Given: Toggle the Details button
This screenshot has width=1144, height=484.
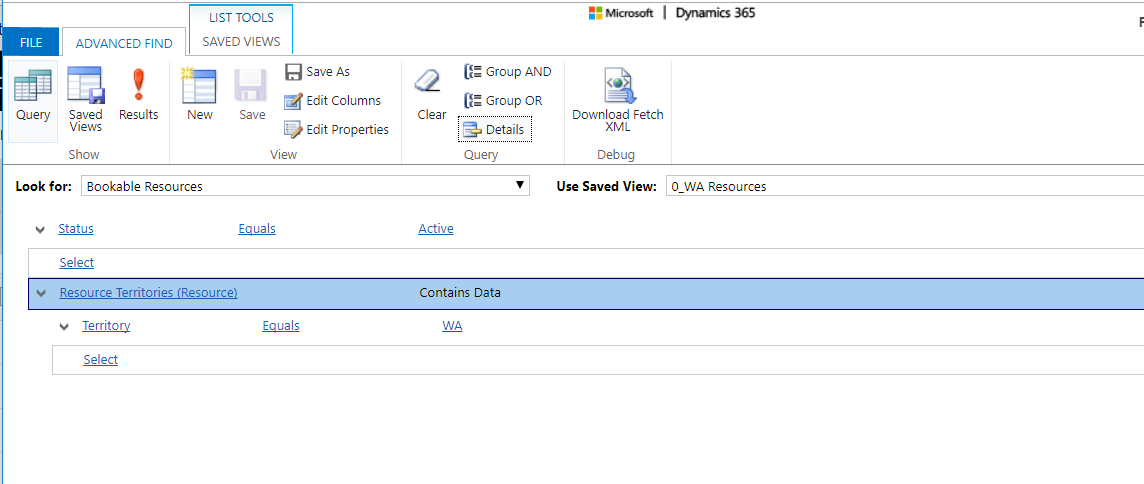Looking at the screenshot, I should 495,130.
